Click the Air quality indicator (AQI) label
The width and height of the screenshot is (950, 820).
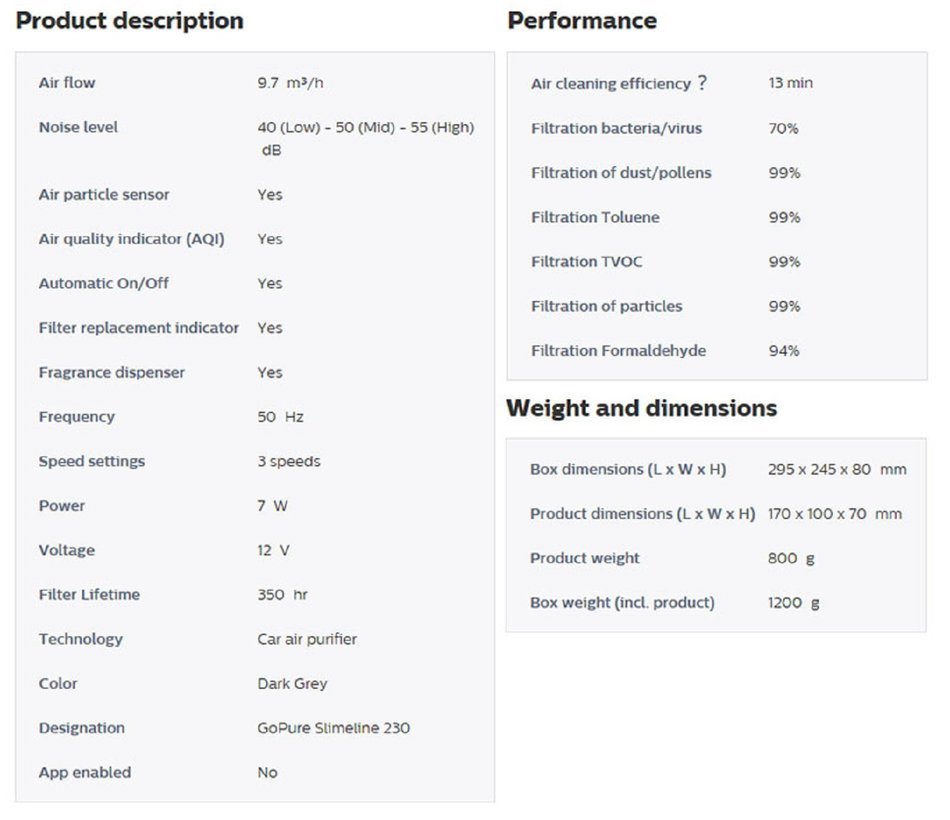132,239
